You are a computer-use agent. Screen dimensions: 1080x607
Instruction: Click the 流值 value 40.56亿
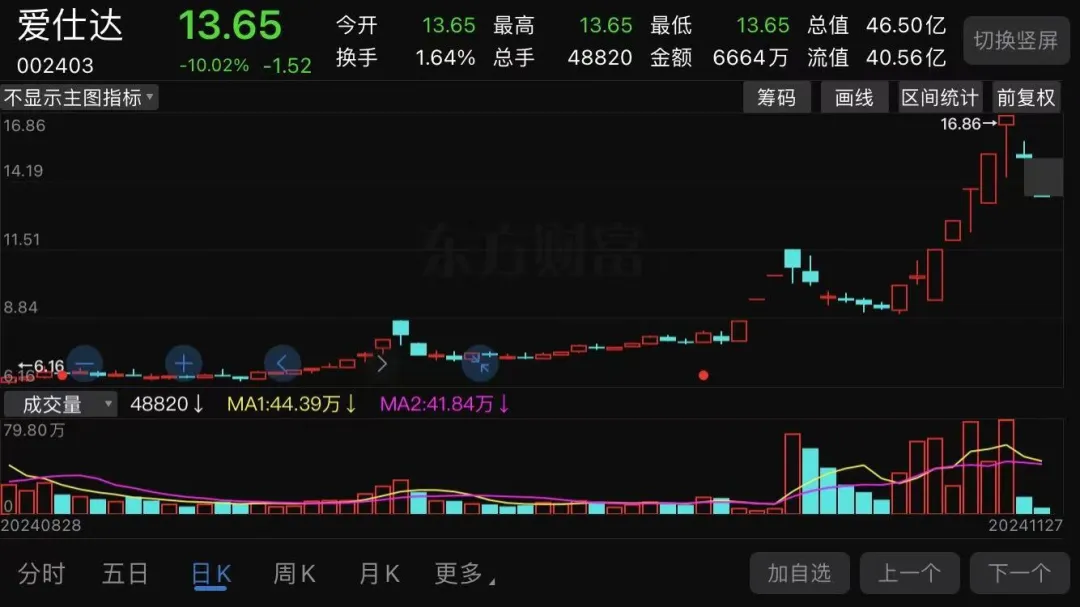point(906,57)
